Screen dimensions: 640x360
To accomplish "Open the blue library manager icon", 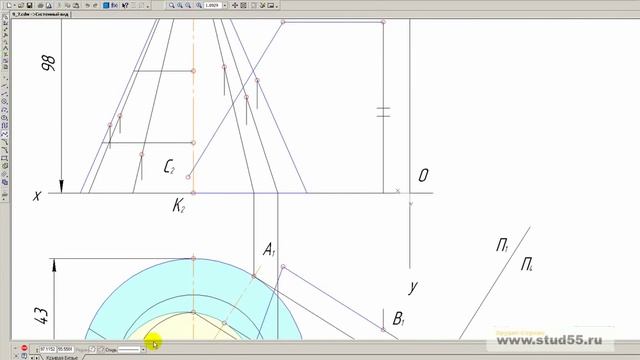I will pyautogui.click(x=106, y=5).
